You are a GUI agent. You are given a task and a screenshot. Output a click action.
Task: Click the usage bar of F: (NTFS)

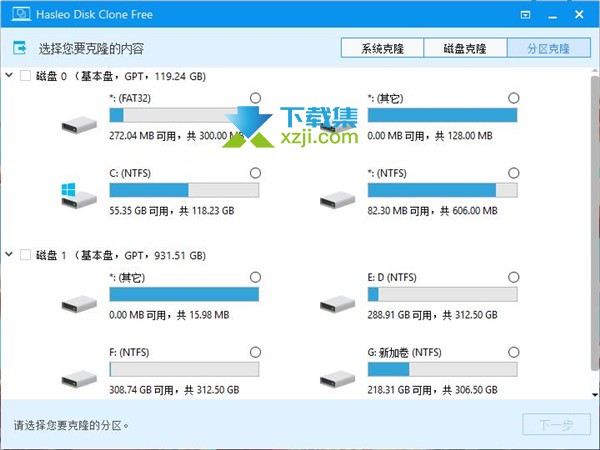tap(184, 369)
